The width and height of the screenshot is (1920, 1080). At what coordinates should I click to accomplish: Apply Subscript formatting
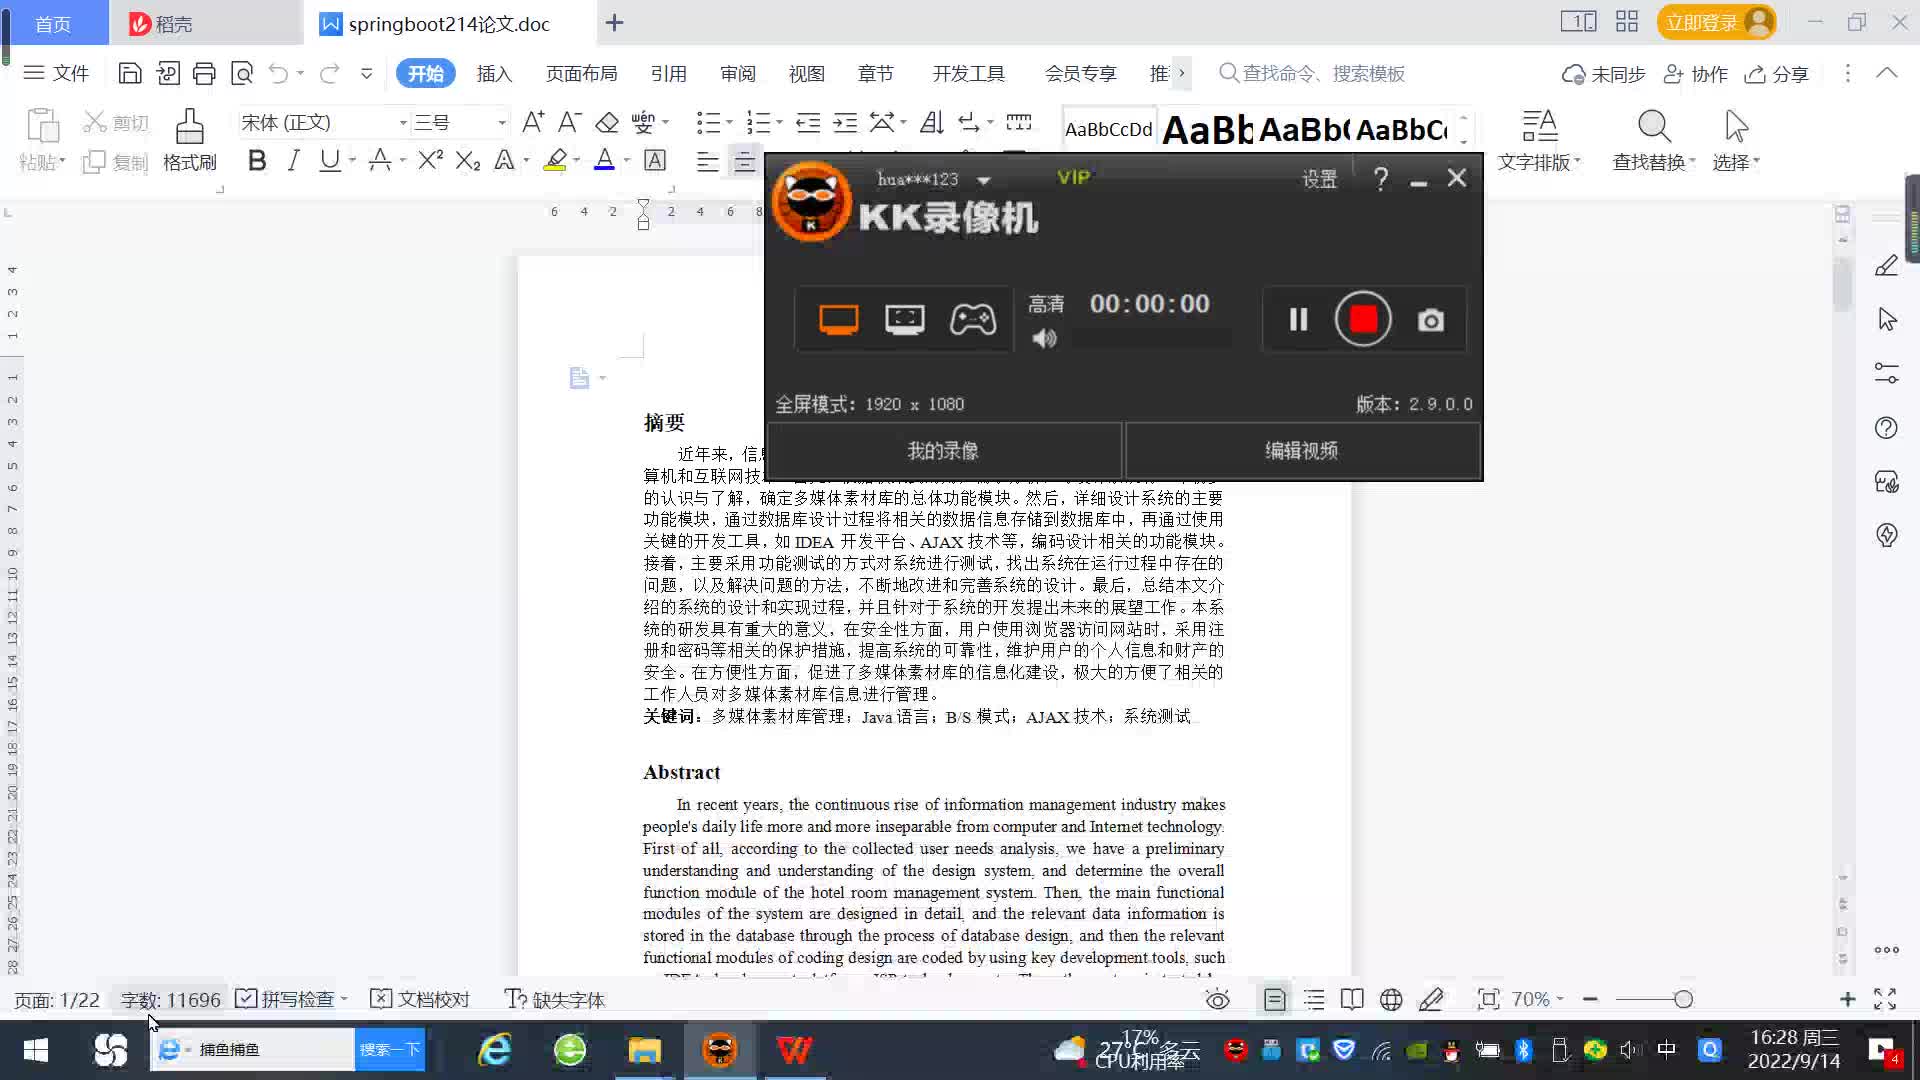[x=468, y=160]
